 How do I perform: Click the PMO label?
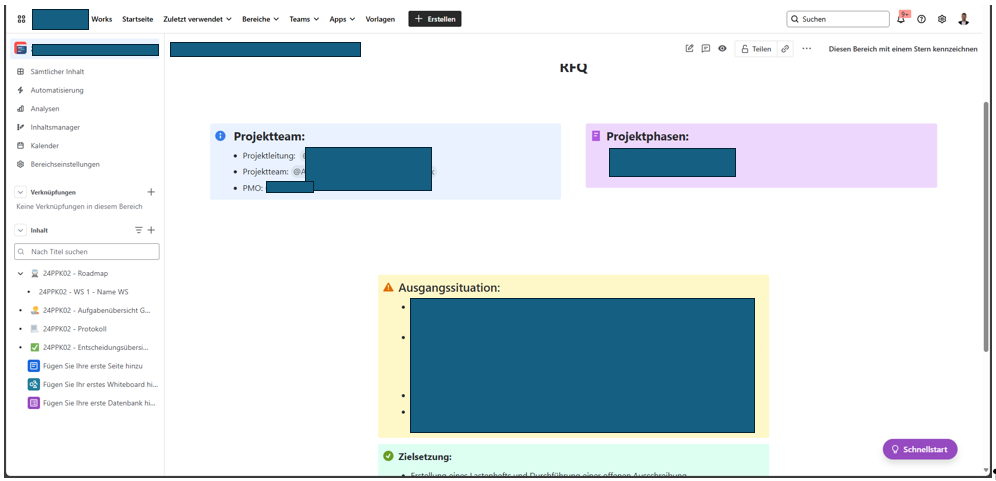253,188
